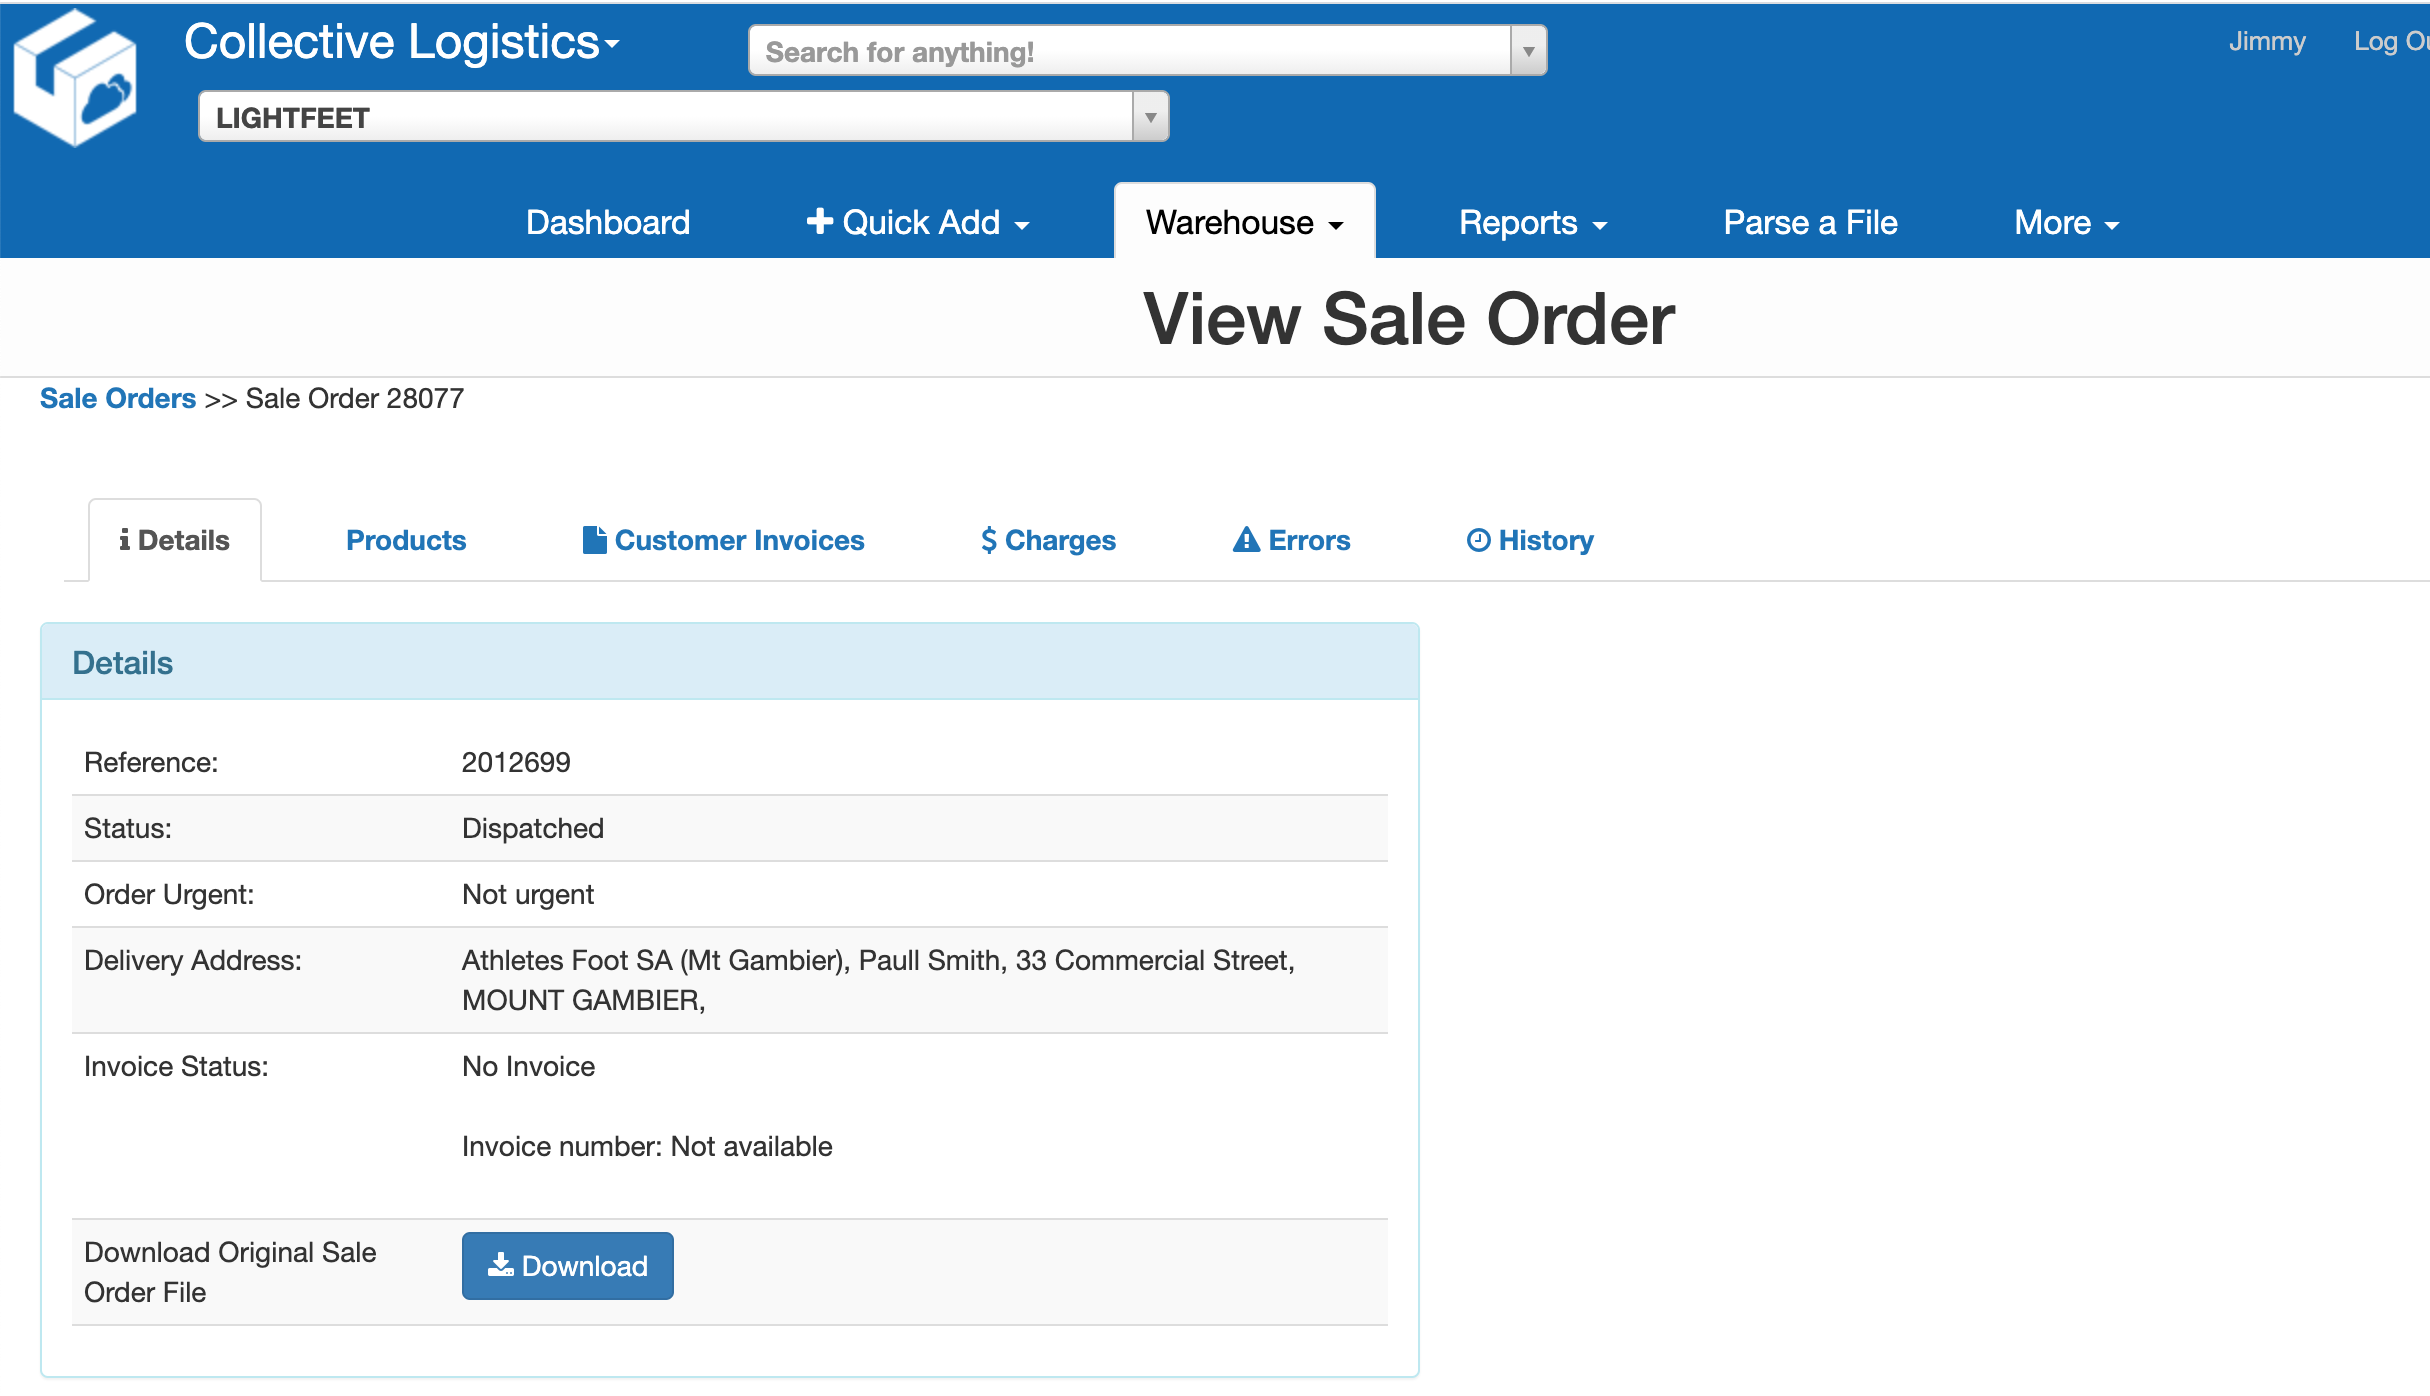Switch to the Products tab
This screenshot has width=2430, height=1396.
click(x=406, y=540)
